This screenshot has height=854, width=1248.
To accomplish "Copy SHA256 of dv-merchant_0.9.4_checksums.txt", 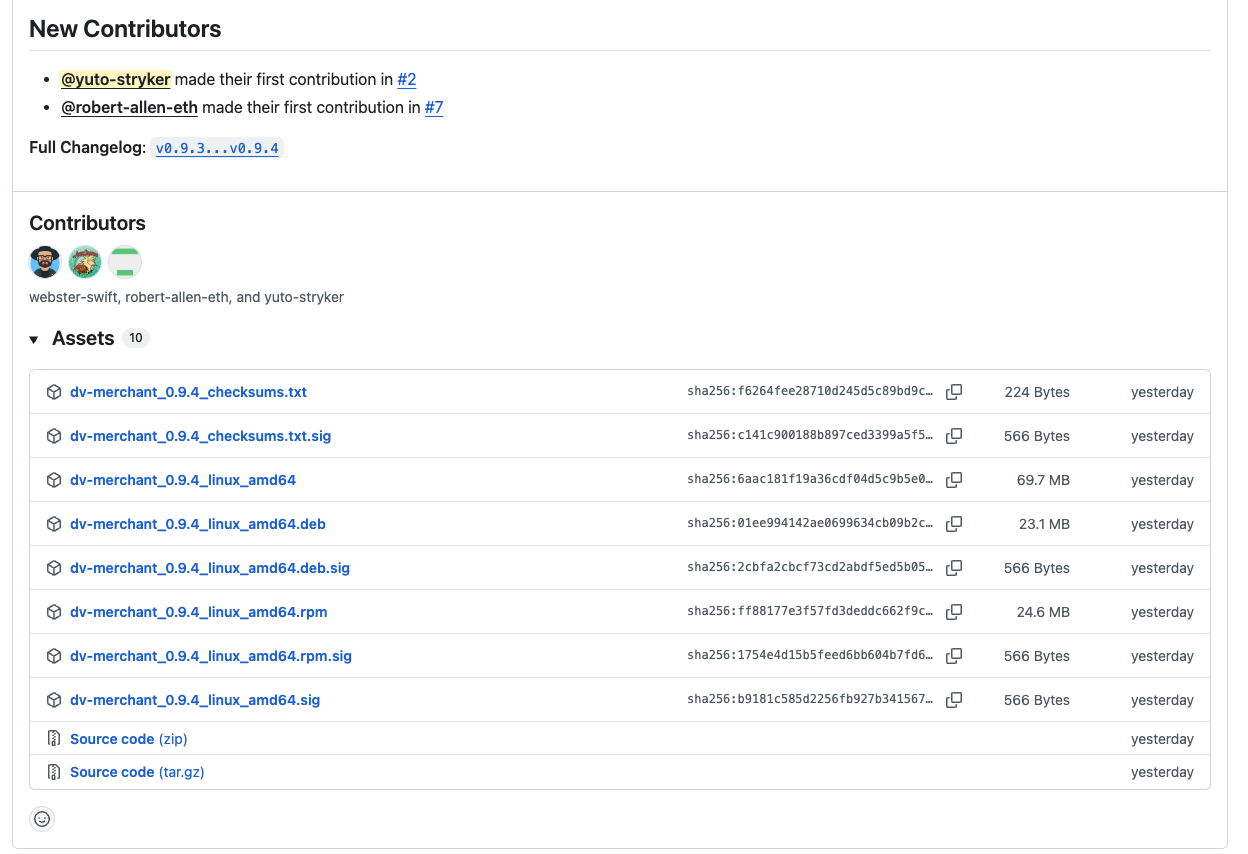I will tap(954, 392).
